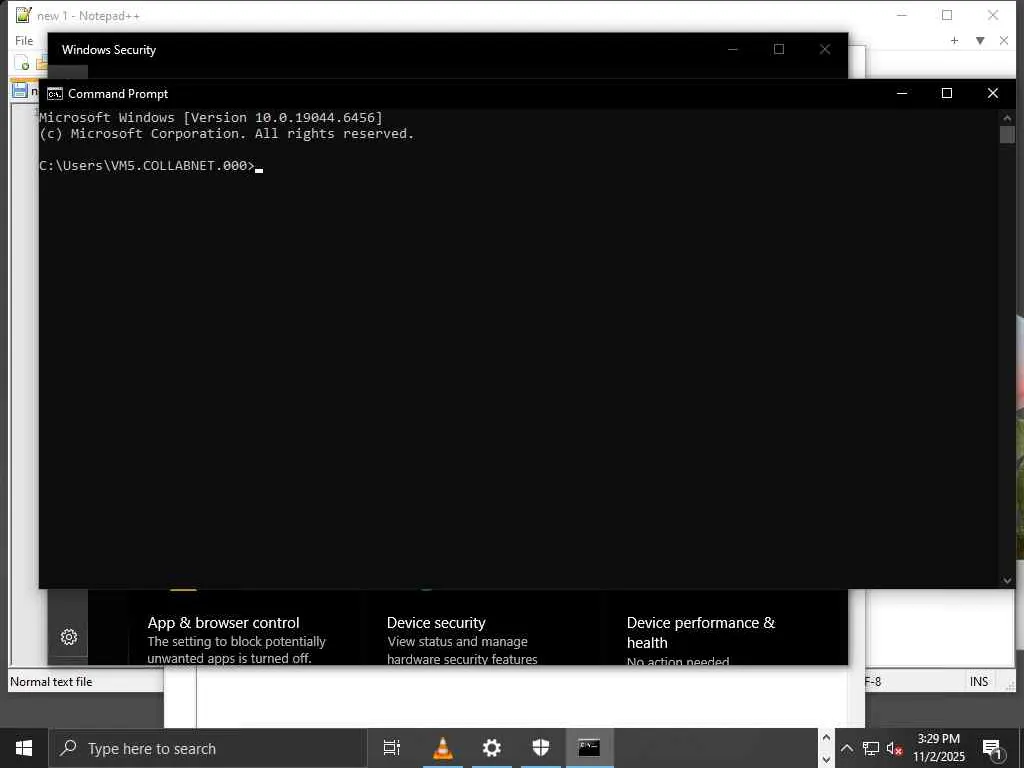Click the Command Prompt title bar icon
The image size is (1024, 768).
pos(55,94)
